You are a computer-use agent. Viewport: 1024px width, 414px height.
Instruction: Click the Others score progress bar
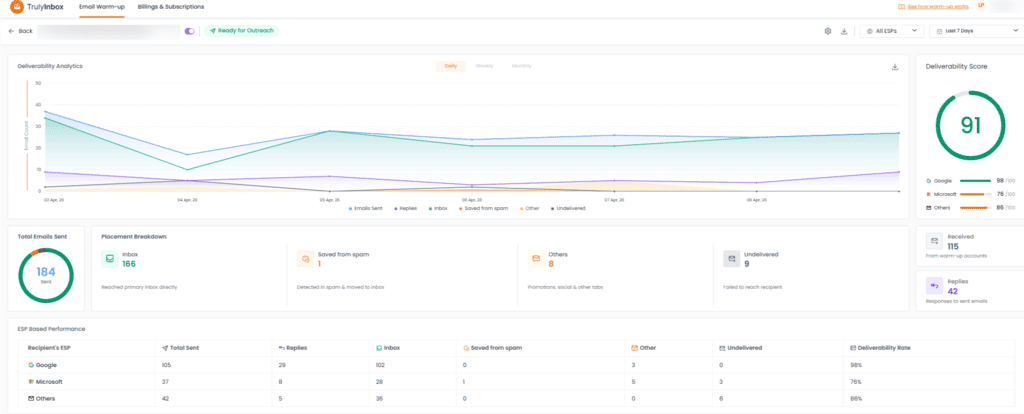974,208
